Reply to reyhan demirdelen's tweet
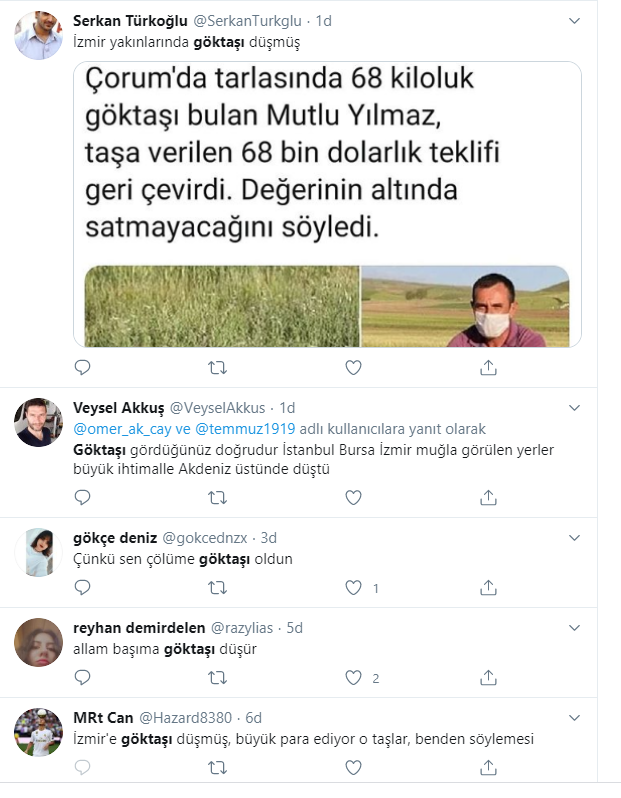The width and height of the screenshot is (621, 798). (82, 678)
